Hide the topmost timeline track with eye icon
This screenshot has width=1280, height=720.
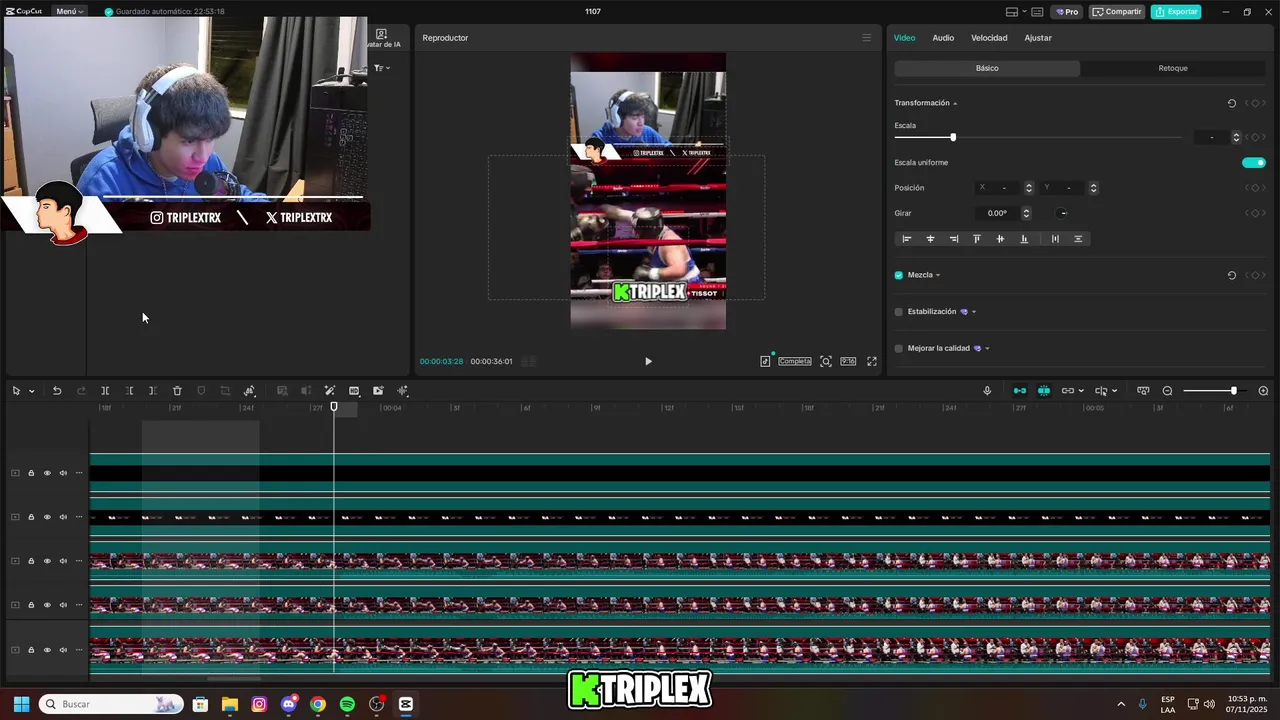click(47, 473)
